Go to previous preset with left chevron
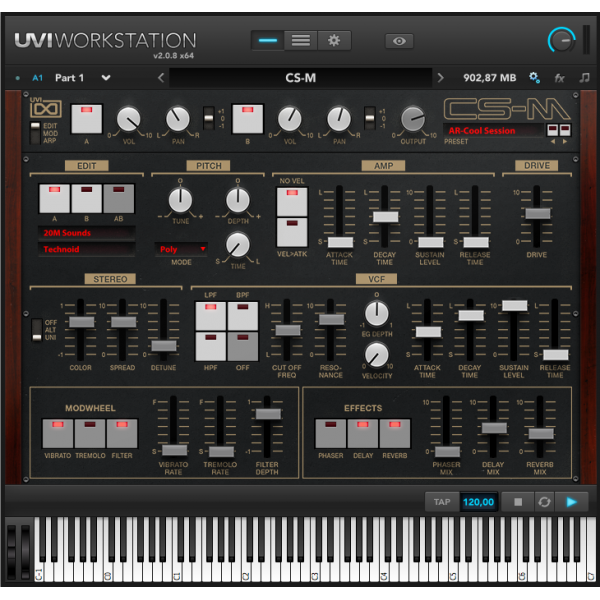This screenshot has width=600, height=600. click(x=161, y=78)
